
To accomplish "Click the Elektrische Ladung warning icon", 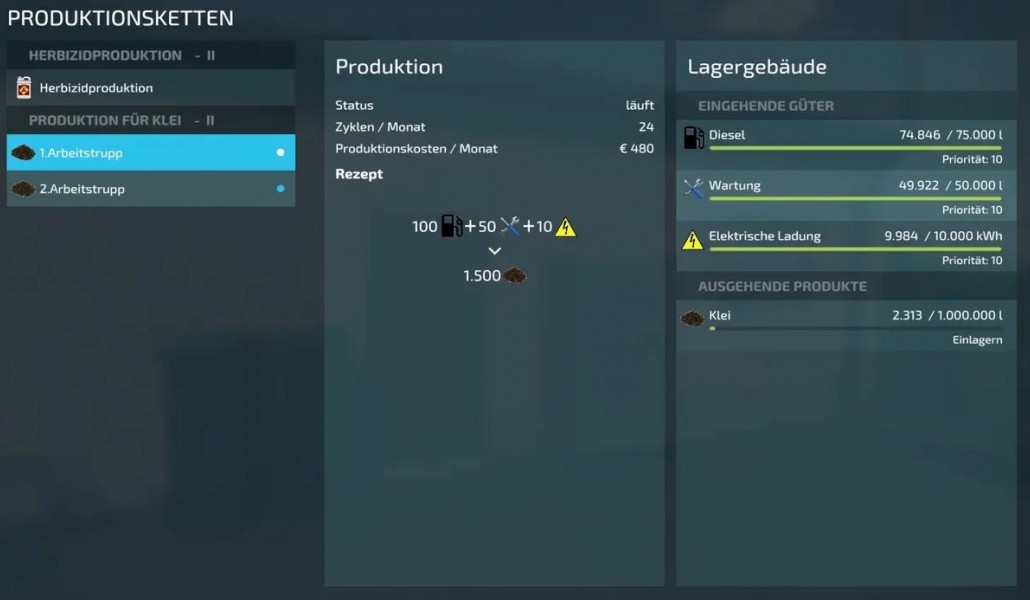I will coord(692,240).
